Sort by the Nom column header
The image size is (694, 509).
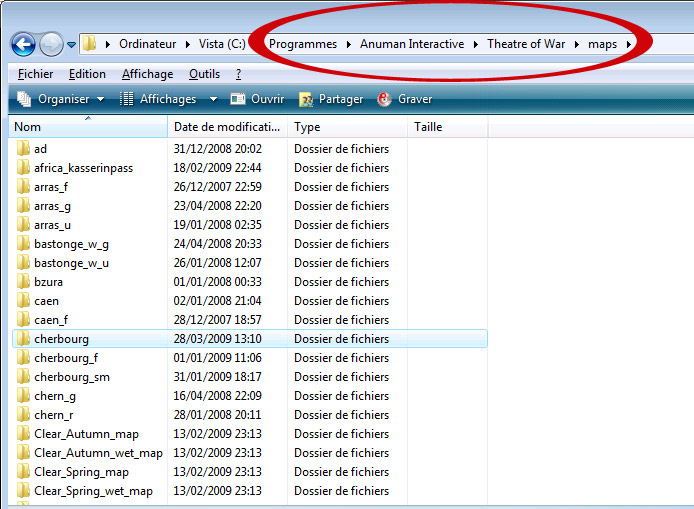[x=88, y=127]
